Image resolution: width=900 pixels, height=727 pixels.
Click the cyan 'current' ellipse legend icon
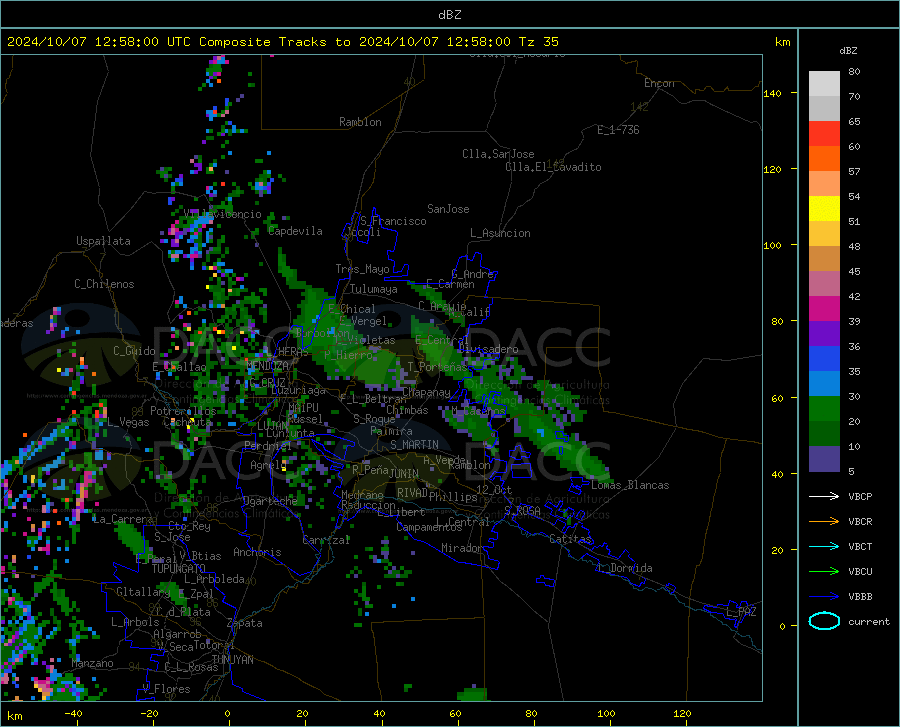coord(824,621)
